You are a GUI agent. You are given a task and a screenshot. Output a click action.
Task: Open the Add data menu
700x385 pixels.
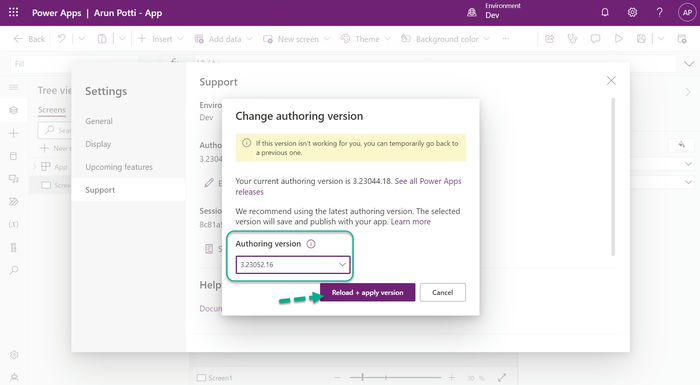223,39
